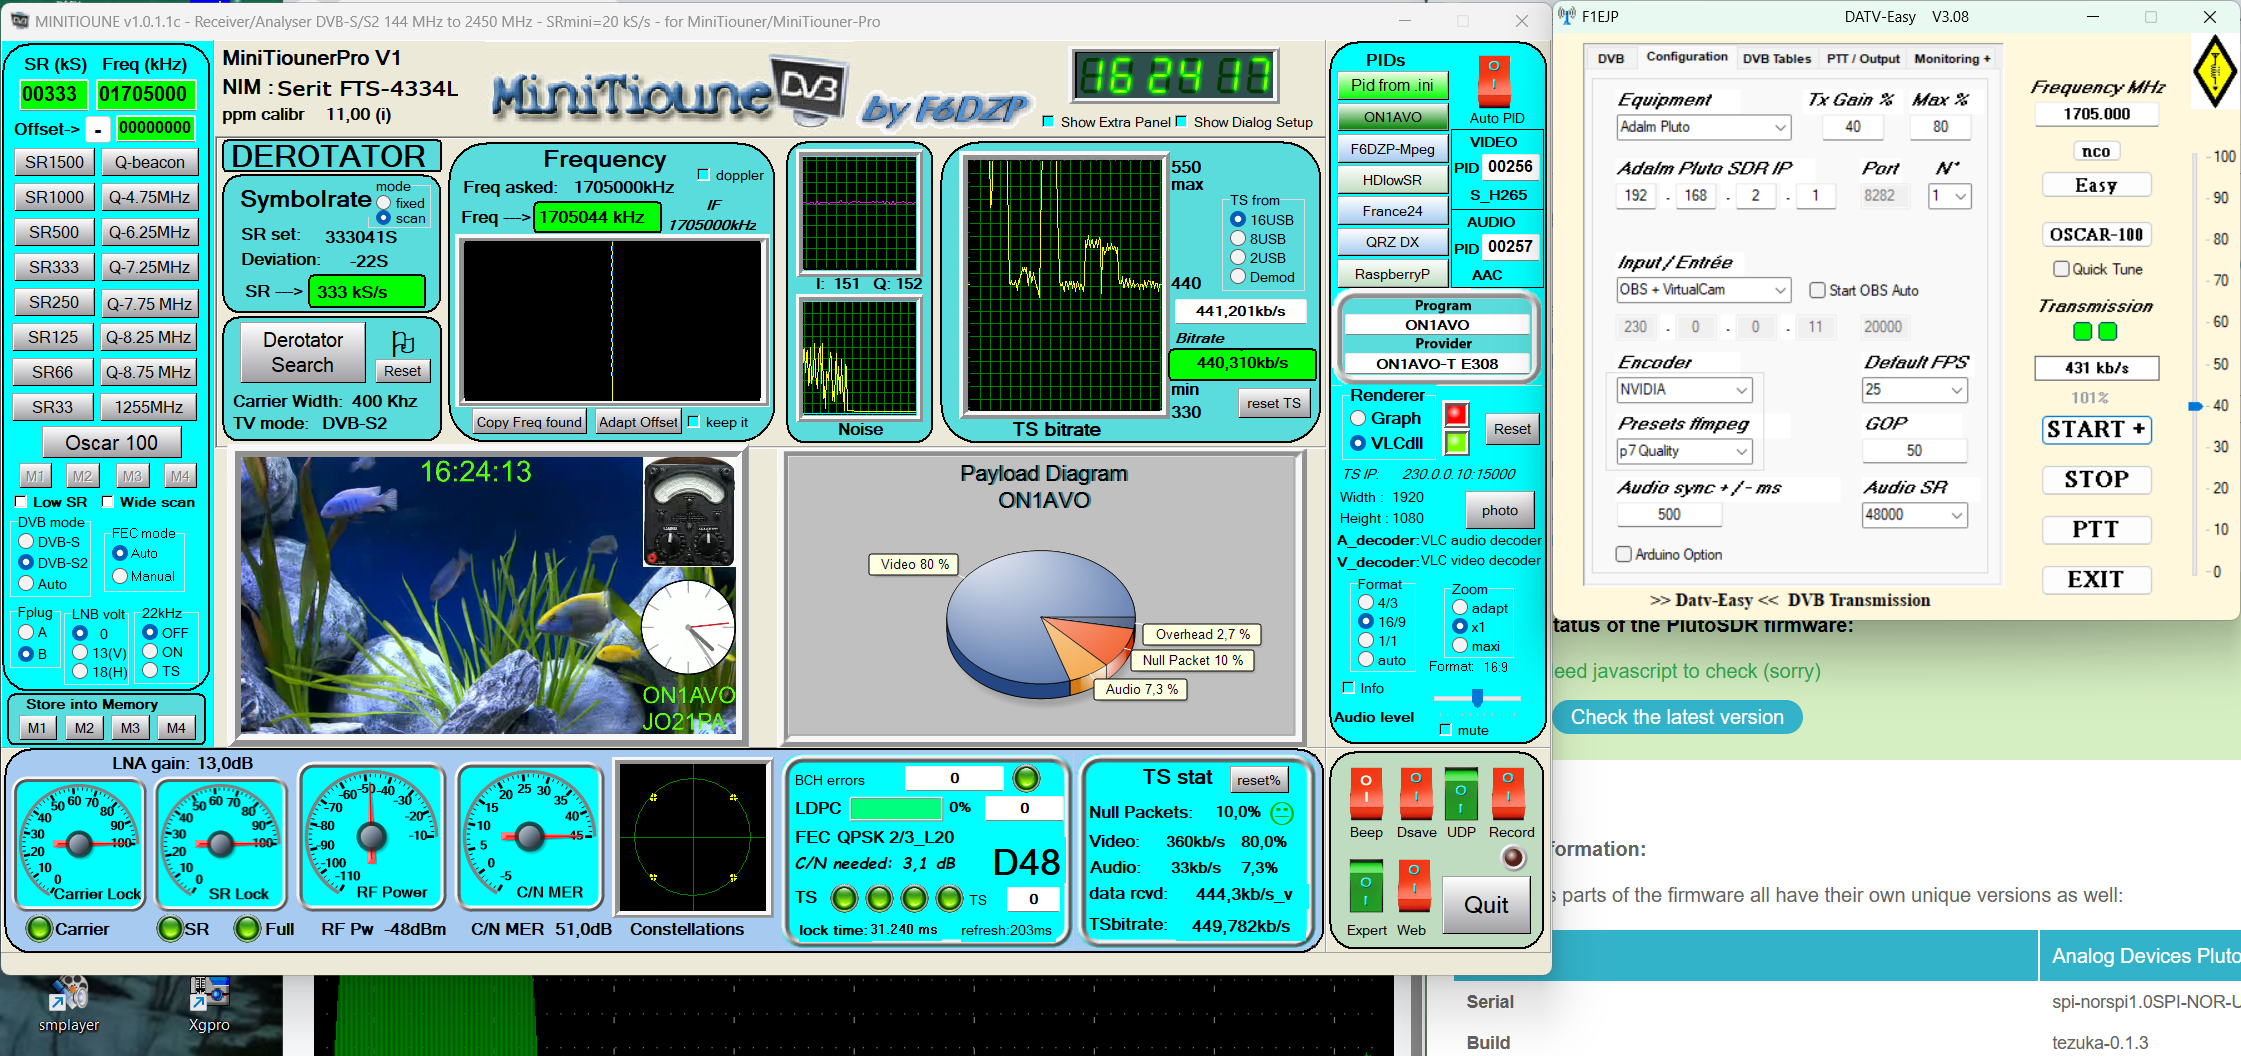Click the GOP value field
The height and width of the screenshot is (1056, 2241).
(x=1914, y=451)
